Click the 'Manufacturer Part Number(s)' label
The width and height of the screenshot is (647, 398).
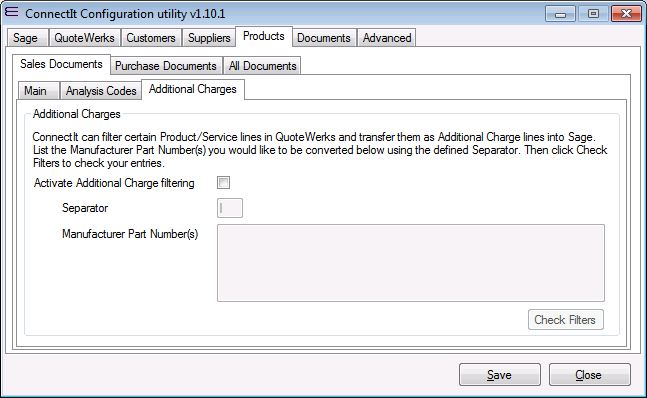130,234
